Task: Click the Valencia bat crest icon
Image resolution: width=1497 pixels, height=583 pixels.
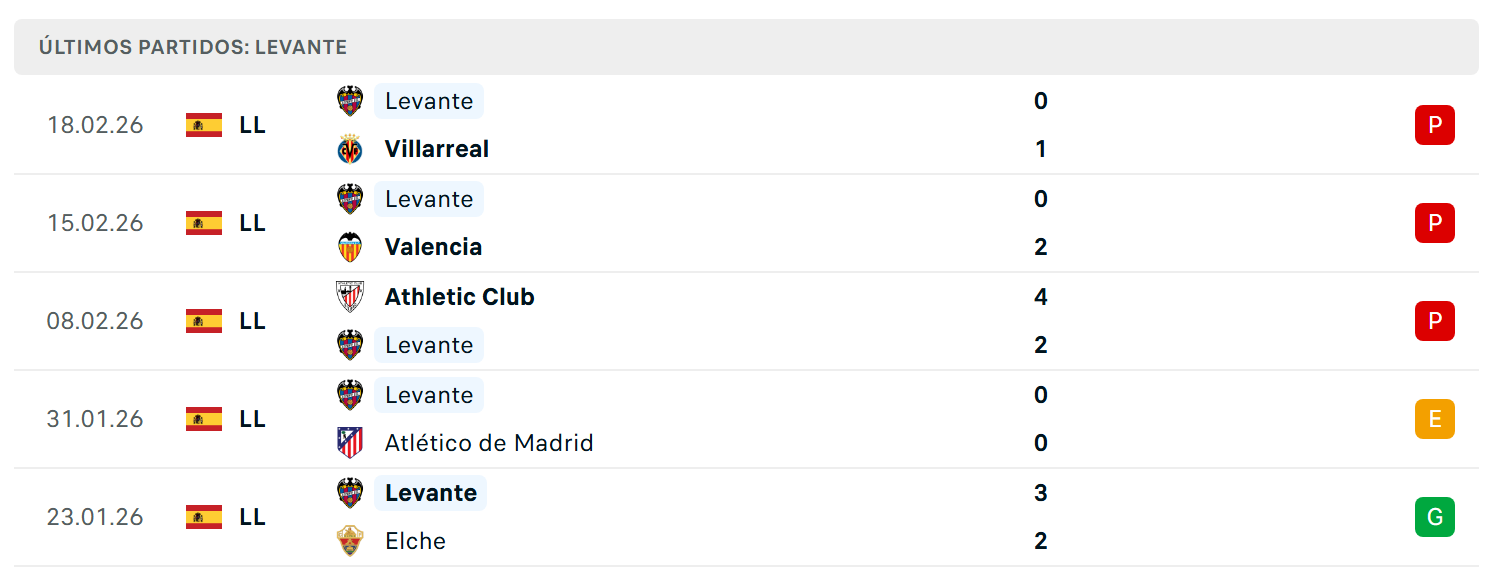Action: [350, 247]
